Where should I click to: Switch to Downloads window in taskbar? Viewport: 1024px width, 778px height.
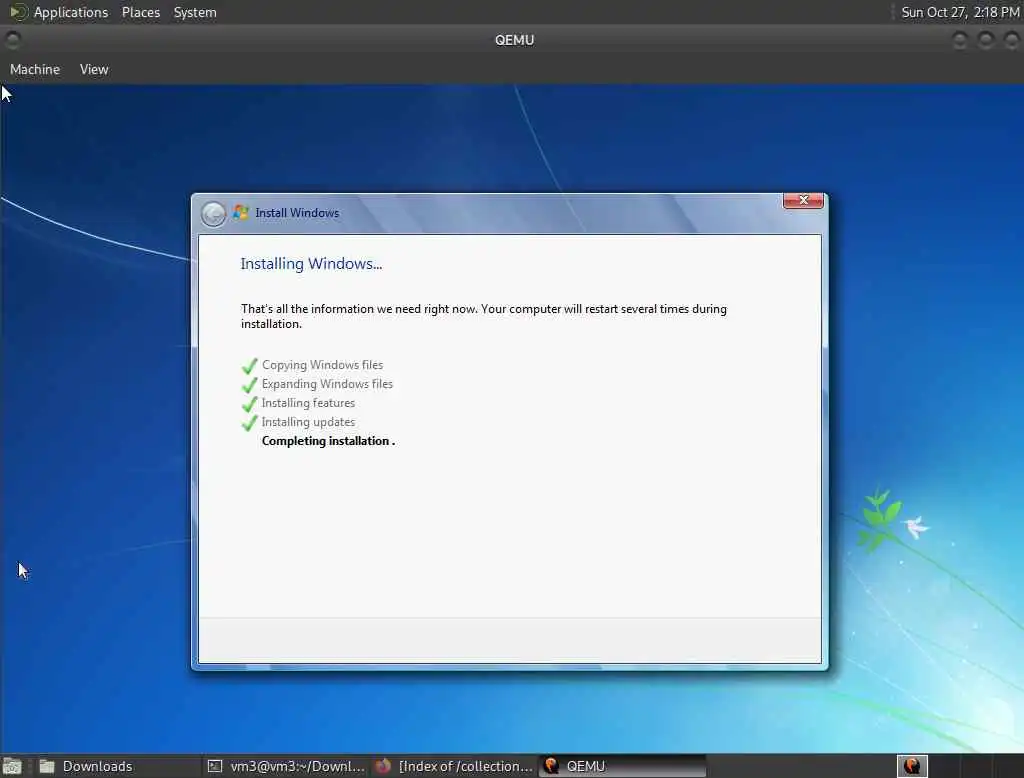tap(118, 766)
